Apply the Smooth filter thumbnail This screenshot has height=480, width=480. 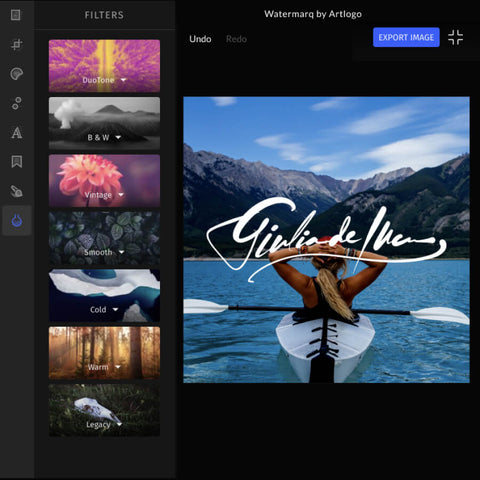point(104,238)
